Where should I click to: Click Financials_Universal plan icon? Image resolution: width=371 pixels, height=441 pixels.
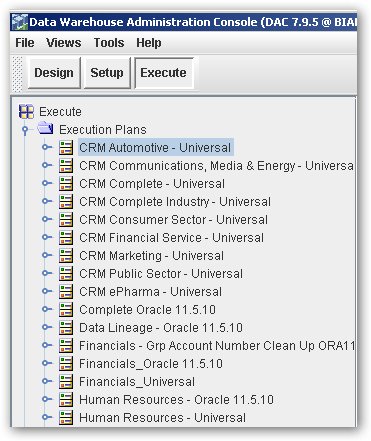coord(66,381)
